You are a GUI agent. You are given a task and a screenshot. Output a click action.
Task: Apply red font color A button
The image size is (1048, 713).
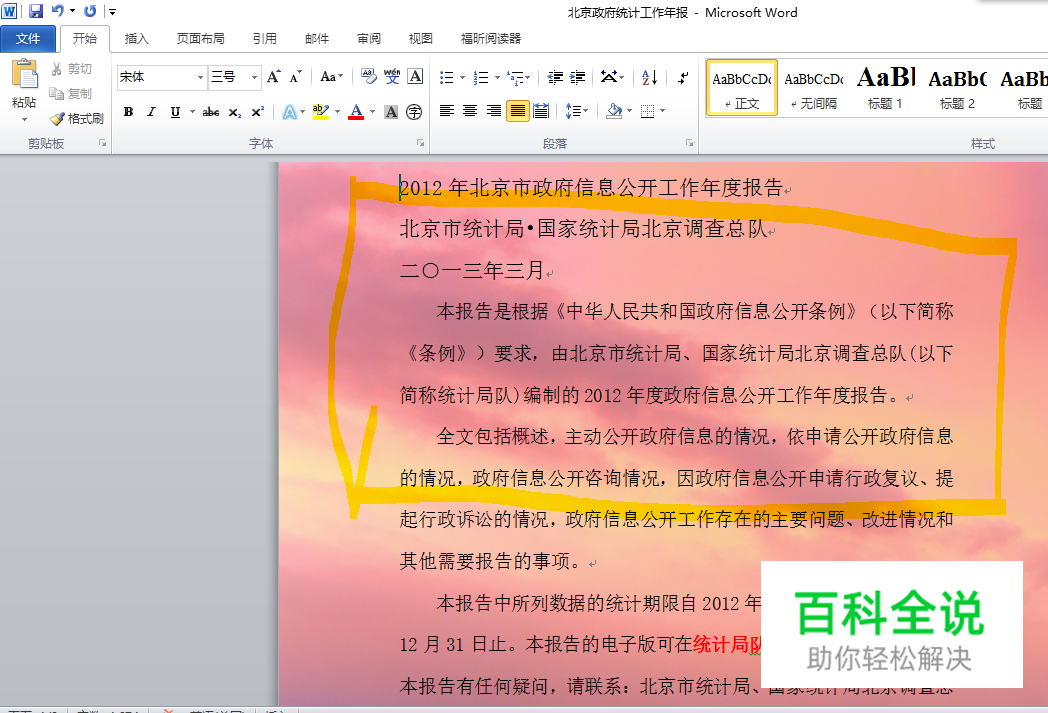(x=356, y=112)
